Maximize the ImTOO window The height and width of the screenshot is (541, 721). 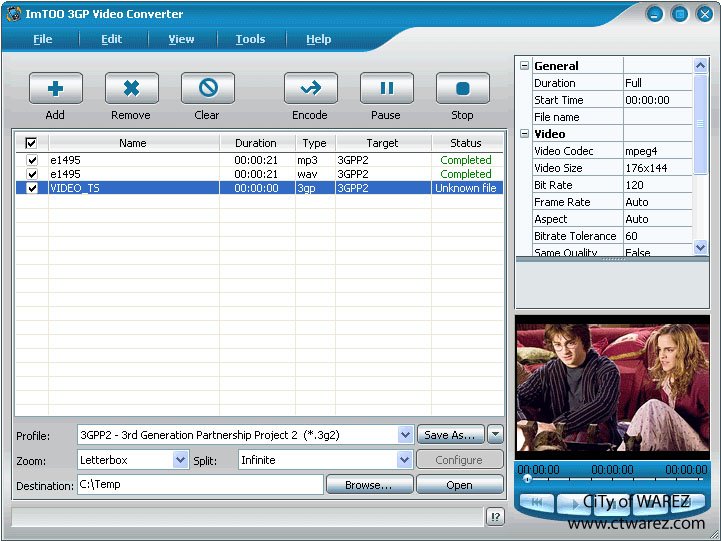click(680, 14)
